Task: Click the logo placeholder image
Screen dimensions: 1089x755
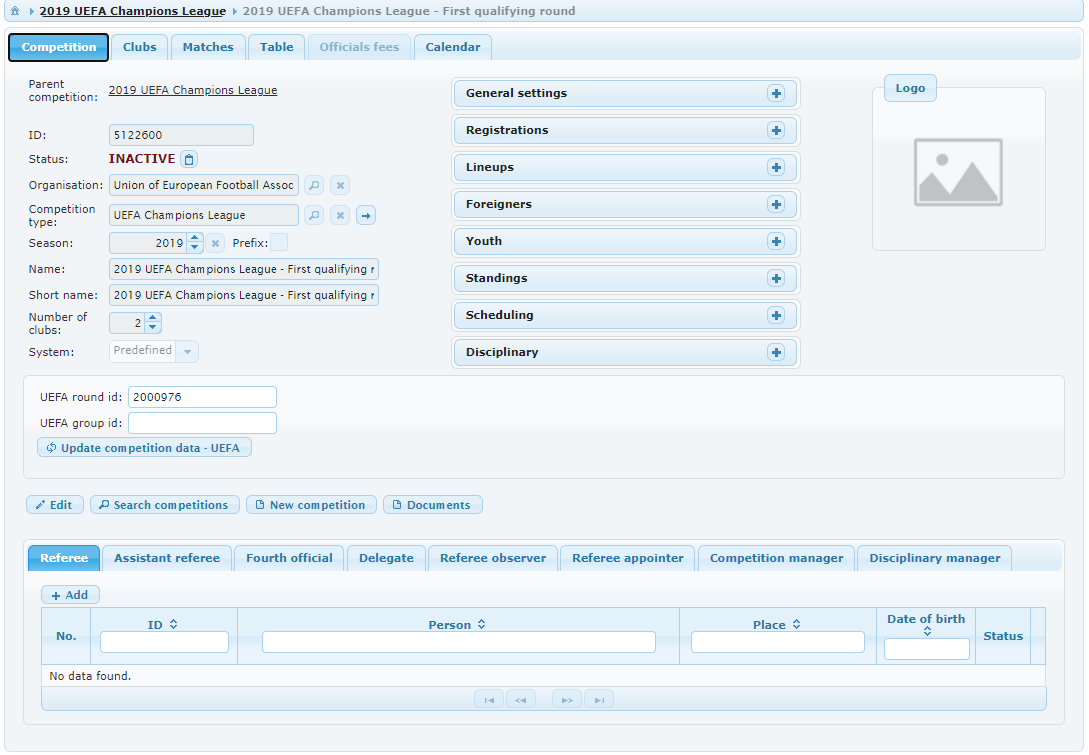Action: coord(958,172)
